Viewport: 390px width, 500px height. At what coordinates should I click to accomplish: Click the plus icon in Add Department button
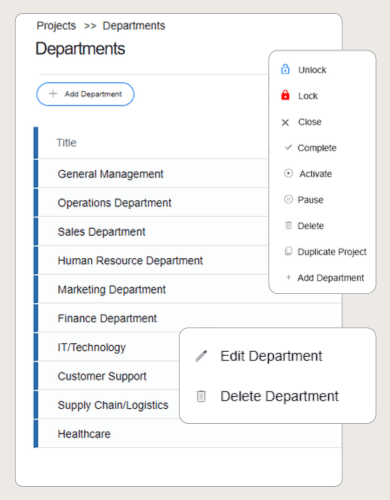click(x=53, y=94)
